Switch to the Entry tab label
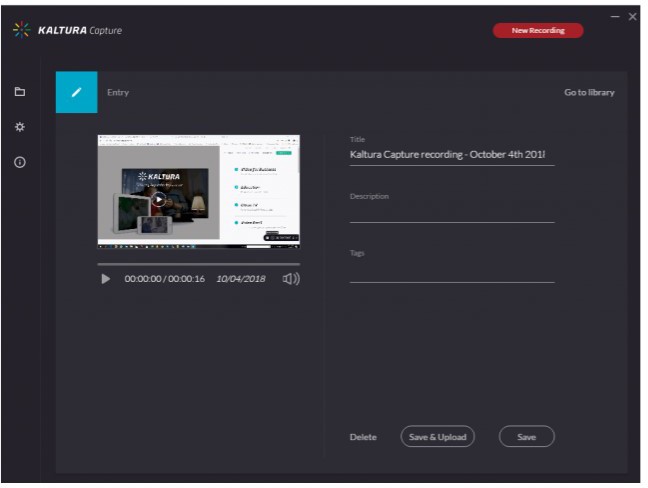Image resolution: width=648 pixels, height=488 pixels. point(118,93)
